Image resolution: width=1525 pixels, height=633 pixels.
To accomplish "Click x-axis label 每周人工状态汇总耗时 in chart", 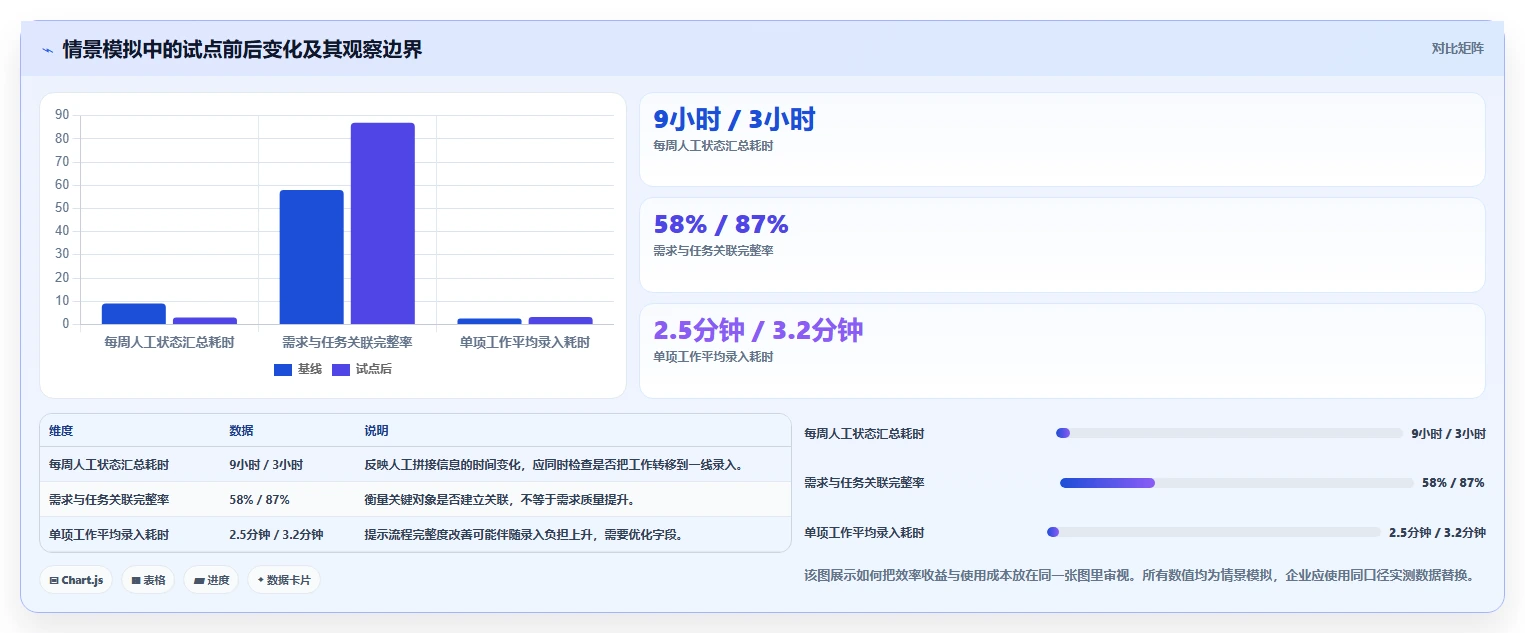I will (x=169, y=342).
